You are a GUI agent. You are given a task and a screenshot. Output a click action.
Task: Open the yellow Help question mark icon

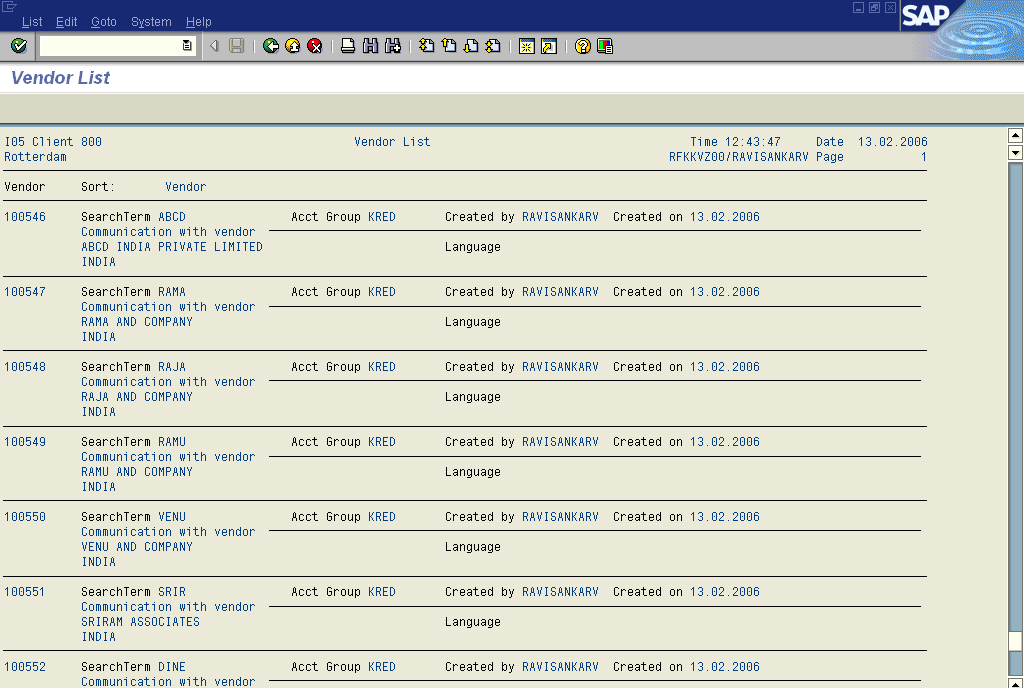pyautogui.click(x=582, y=46)
